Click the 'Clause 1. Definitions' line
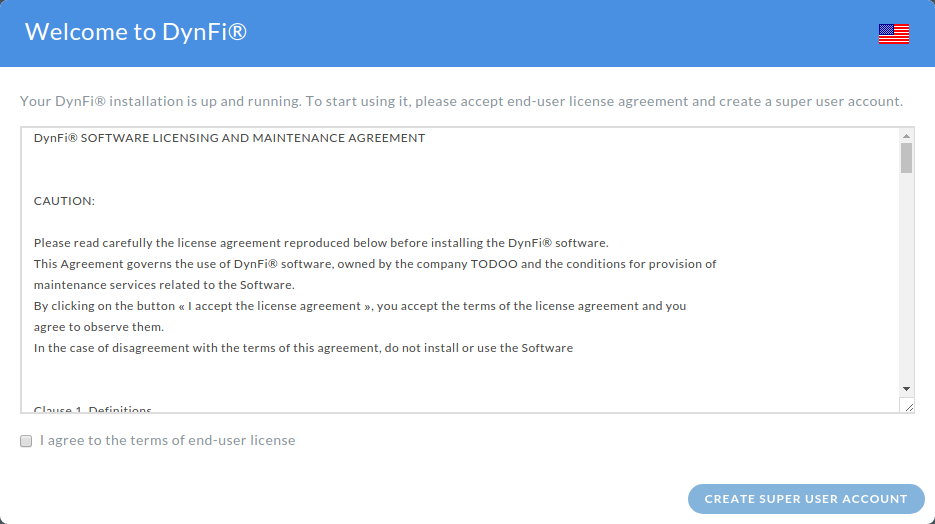 (x=92, y=409)
